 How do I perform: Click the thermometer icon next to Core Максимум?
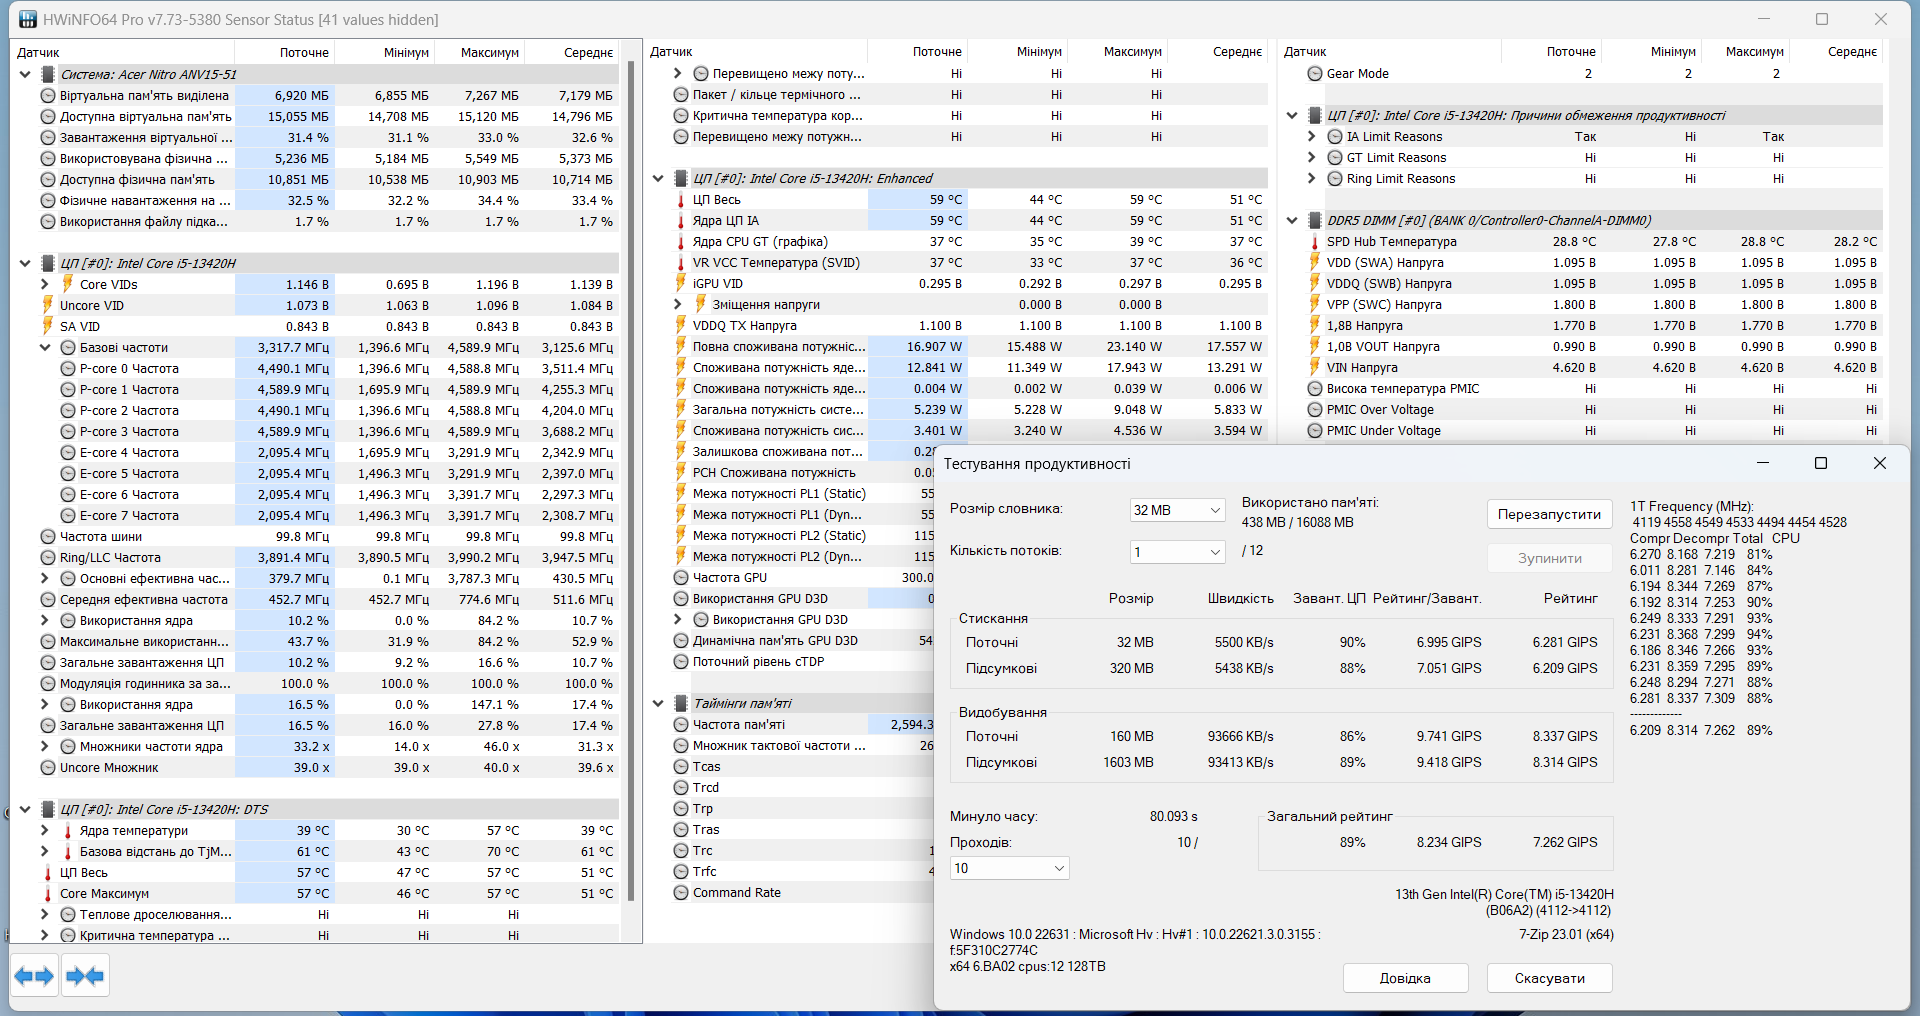coord(48,893)
